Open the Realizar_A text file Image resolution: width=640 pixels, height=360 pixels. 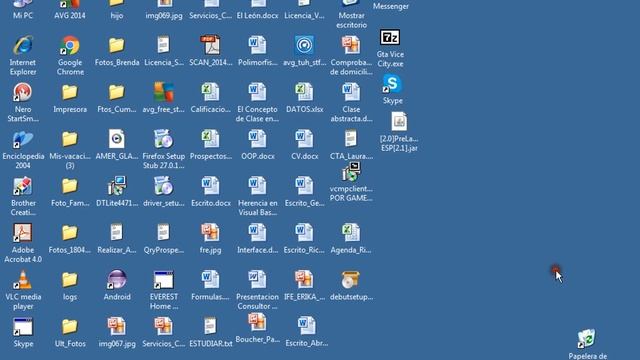coord(117,233)
